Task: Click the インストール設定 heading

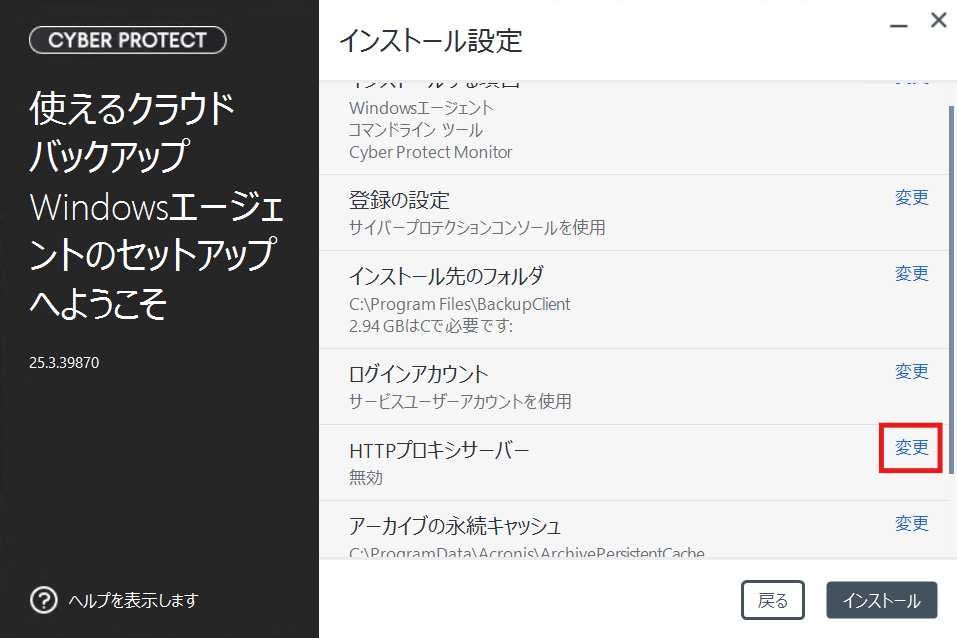Action: [x=430, y=41]
